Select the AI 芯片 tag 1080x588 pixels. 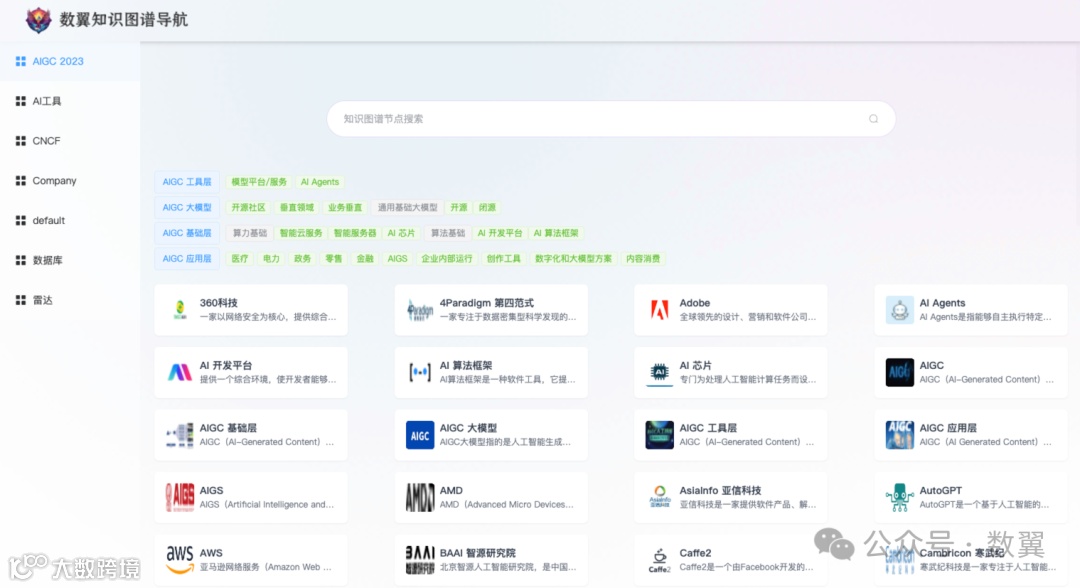(x=401, y=233)
